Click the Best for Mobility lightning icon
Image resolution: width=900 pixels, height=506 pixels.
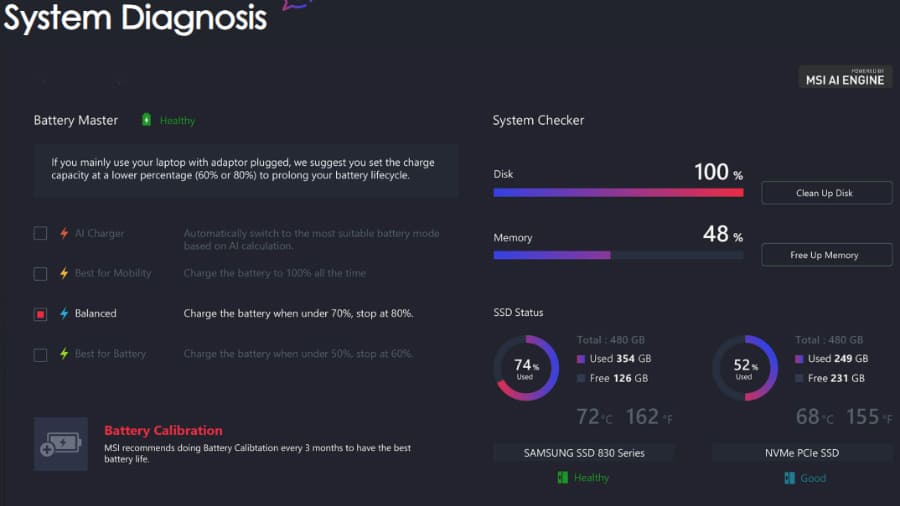(64, 274)
